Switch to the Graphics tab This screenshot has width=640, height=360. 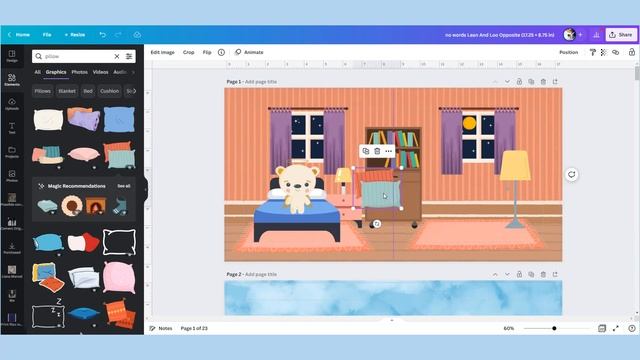click(56, 72)
